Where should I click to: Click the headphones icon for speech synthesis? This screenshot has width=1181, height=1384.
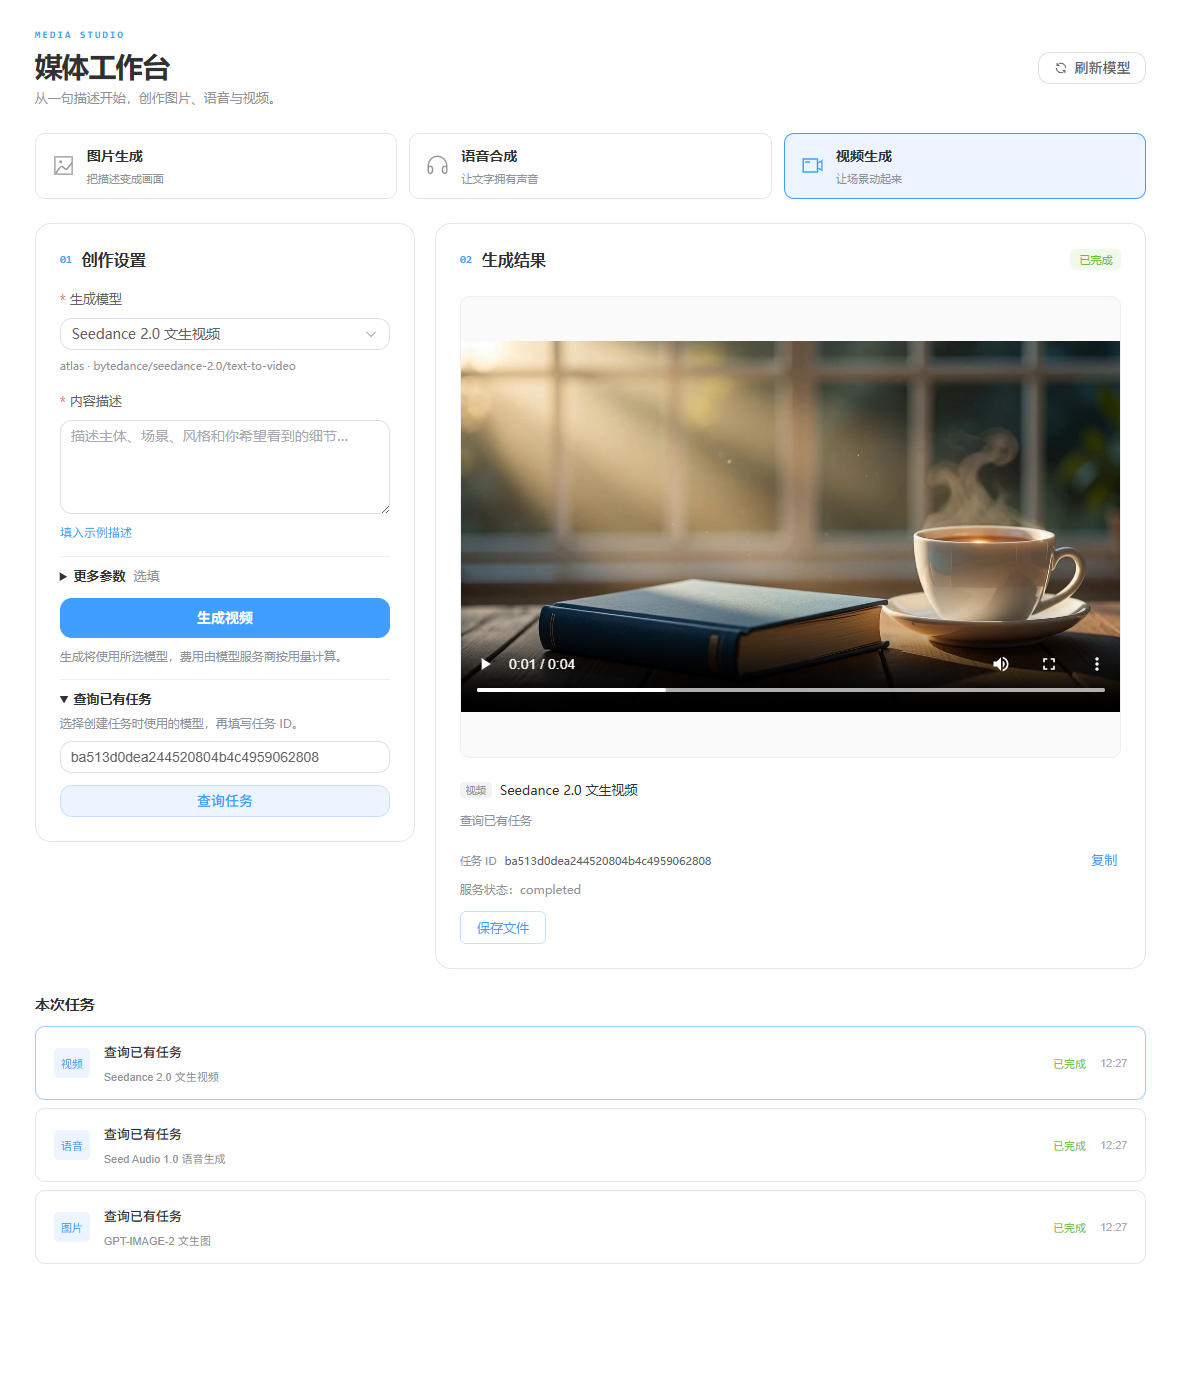tap(437, 166)
